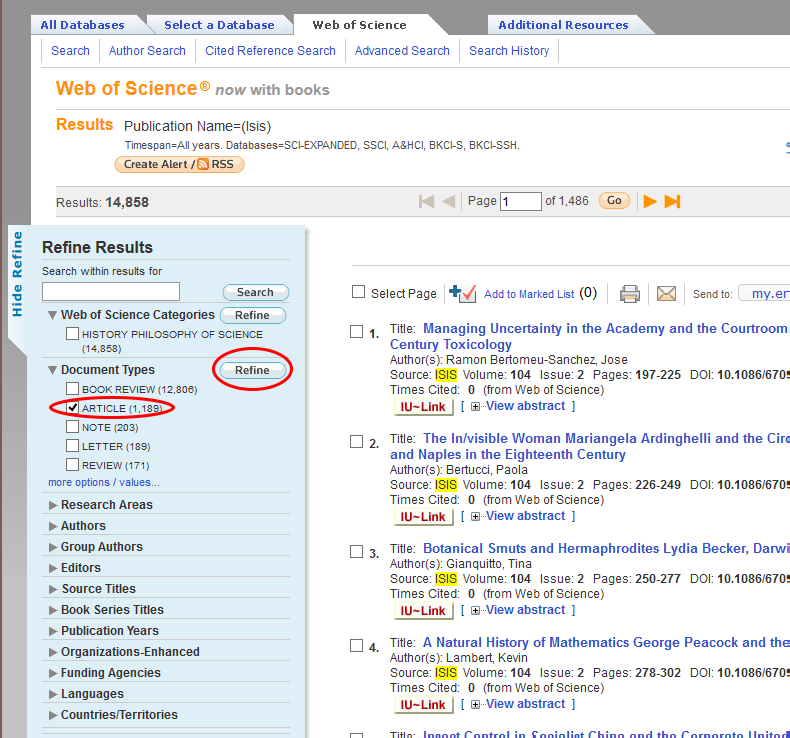This screenshot has height=738, width=790.
Task: Check the Book Review document type
Action: pos(73,388)
